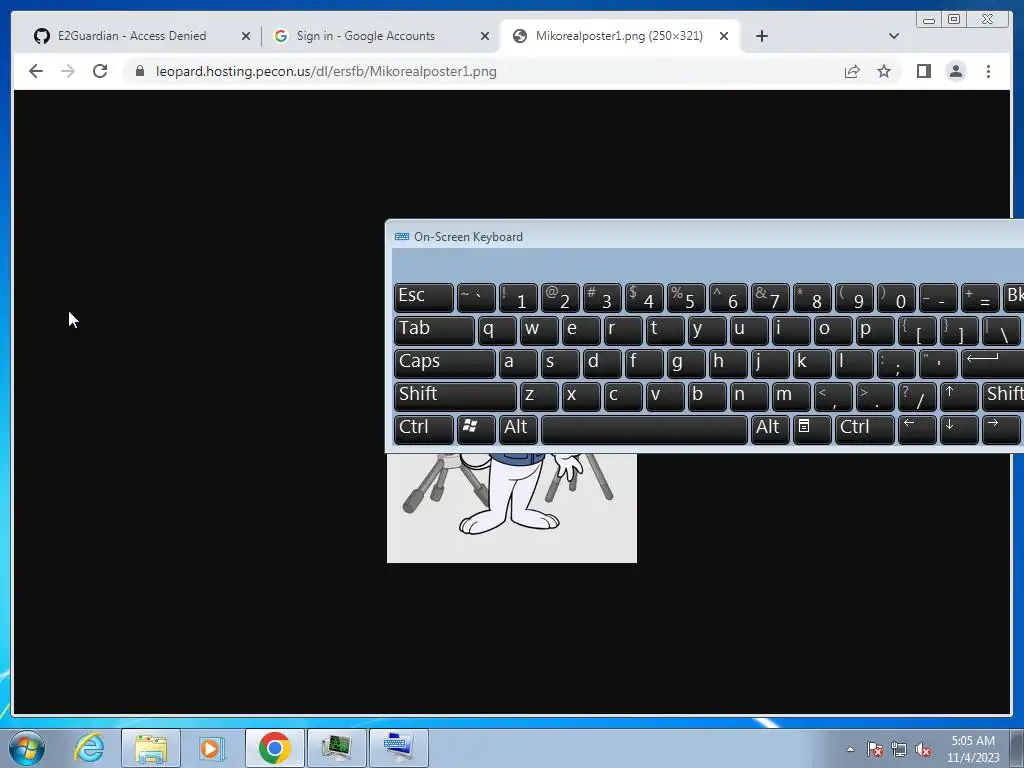Click the down arrow key on keyboard
1024x768 pixels.
point(959,430)
